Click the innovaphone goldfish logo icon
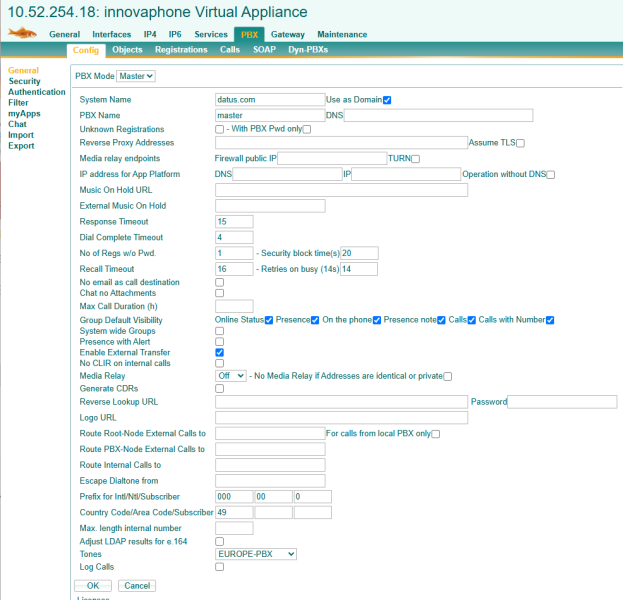Image resolution: width=623 pixels, height=600 pixels. tap(22, 33)
